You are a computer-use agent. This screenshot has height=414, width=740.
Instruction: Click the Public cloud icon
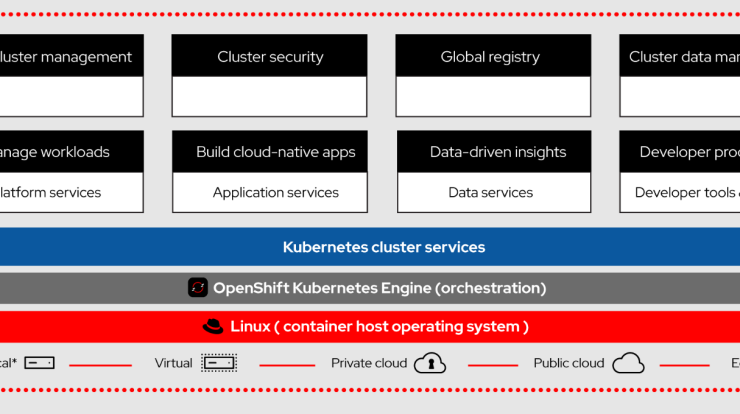628,363
